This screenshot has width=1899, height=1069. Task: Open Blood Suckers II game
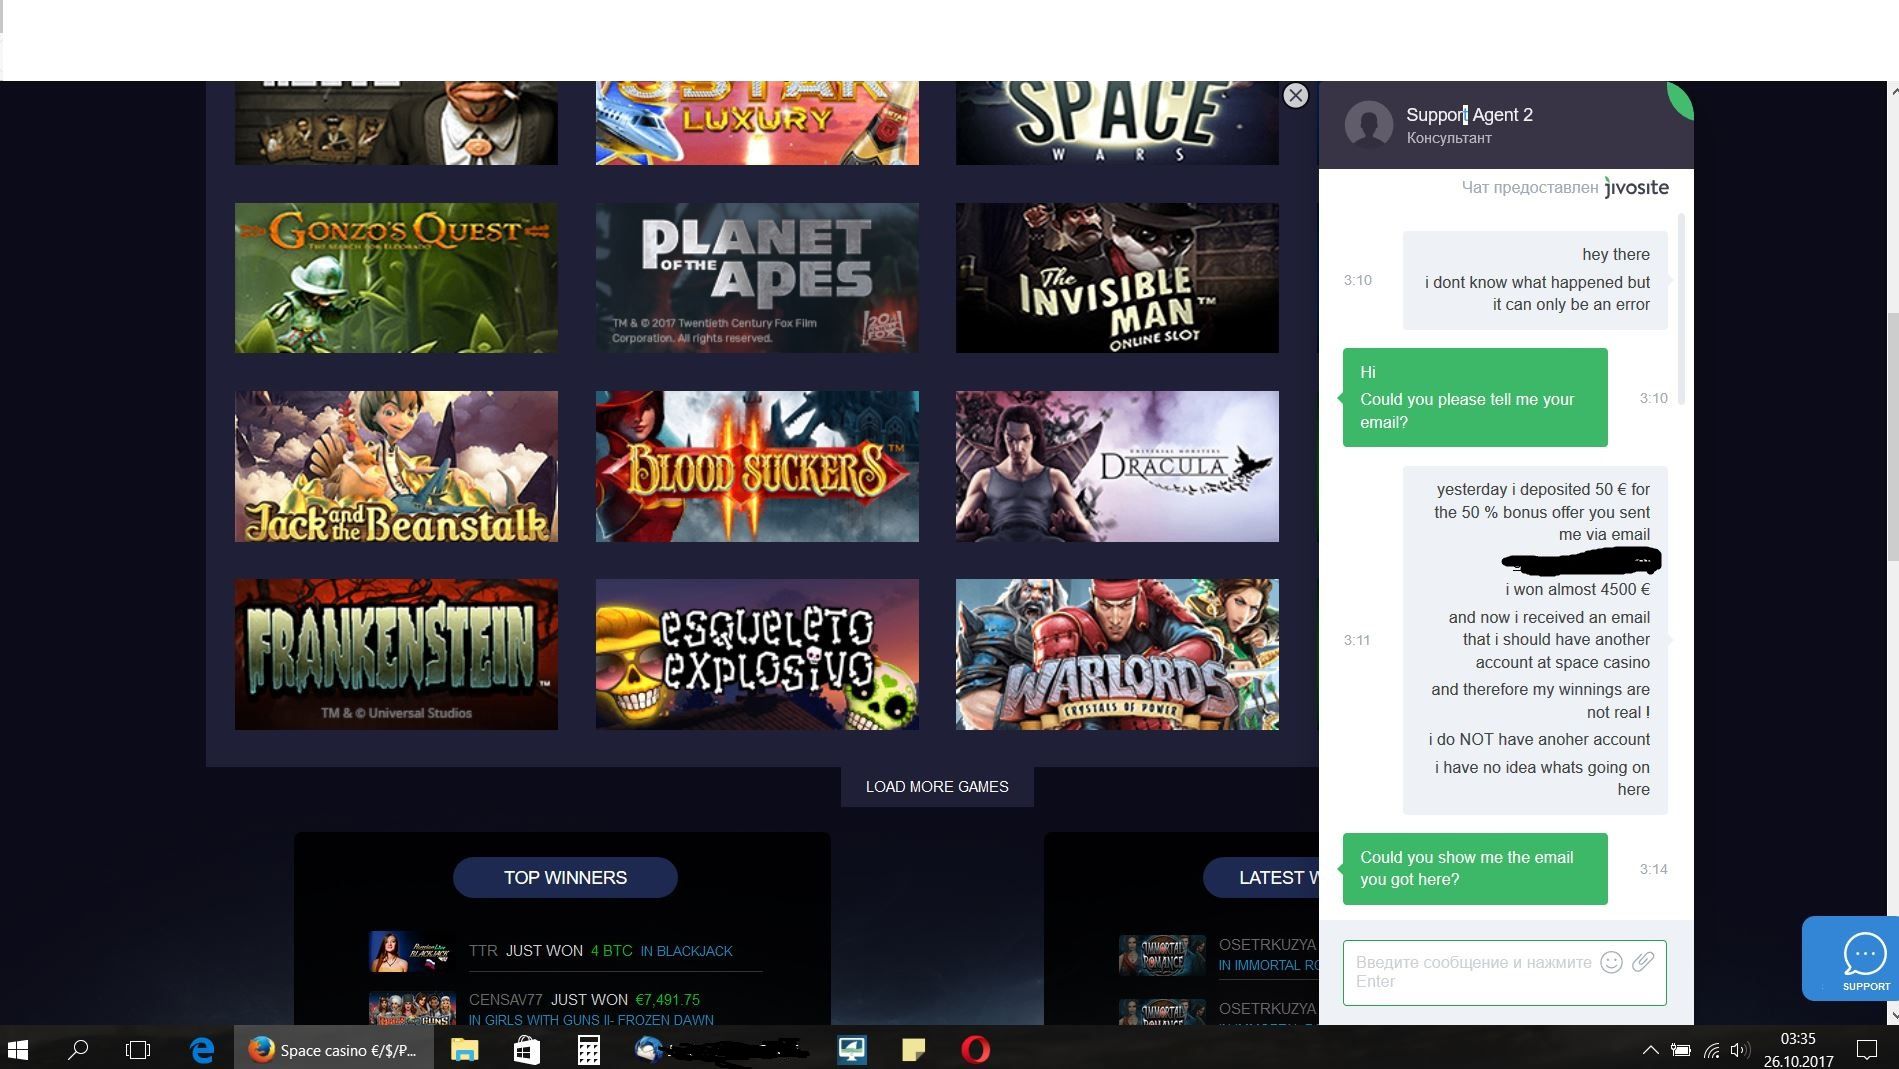[757, 466]
